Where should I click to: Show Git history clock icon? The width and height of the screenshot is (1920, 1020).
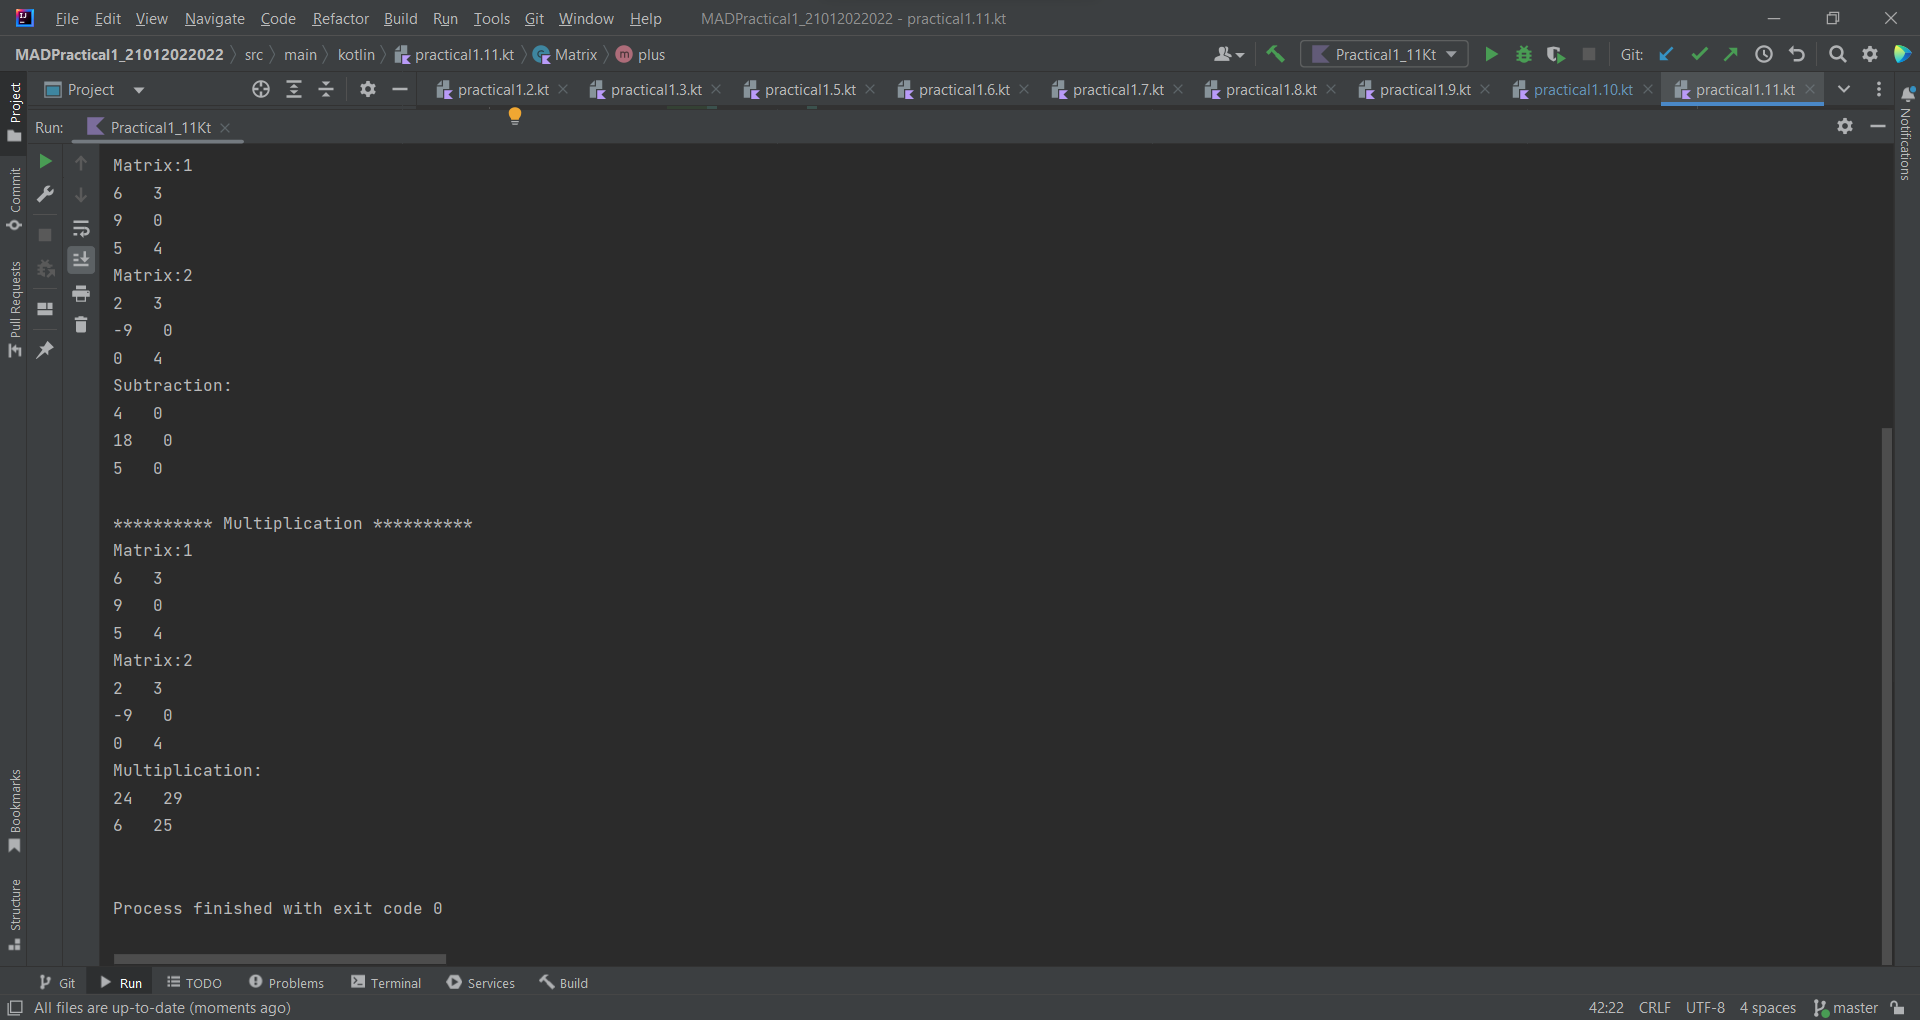pyautogui.click(x=1764, y=55)
